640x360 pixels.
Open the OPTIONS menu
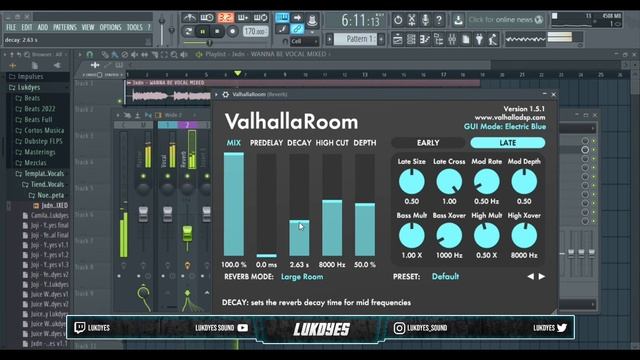pos(110,27)
